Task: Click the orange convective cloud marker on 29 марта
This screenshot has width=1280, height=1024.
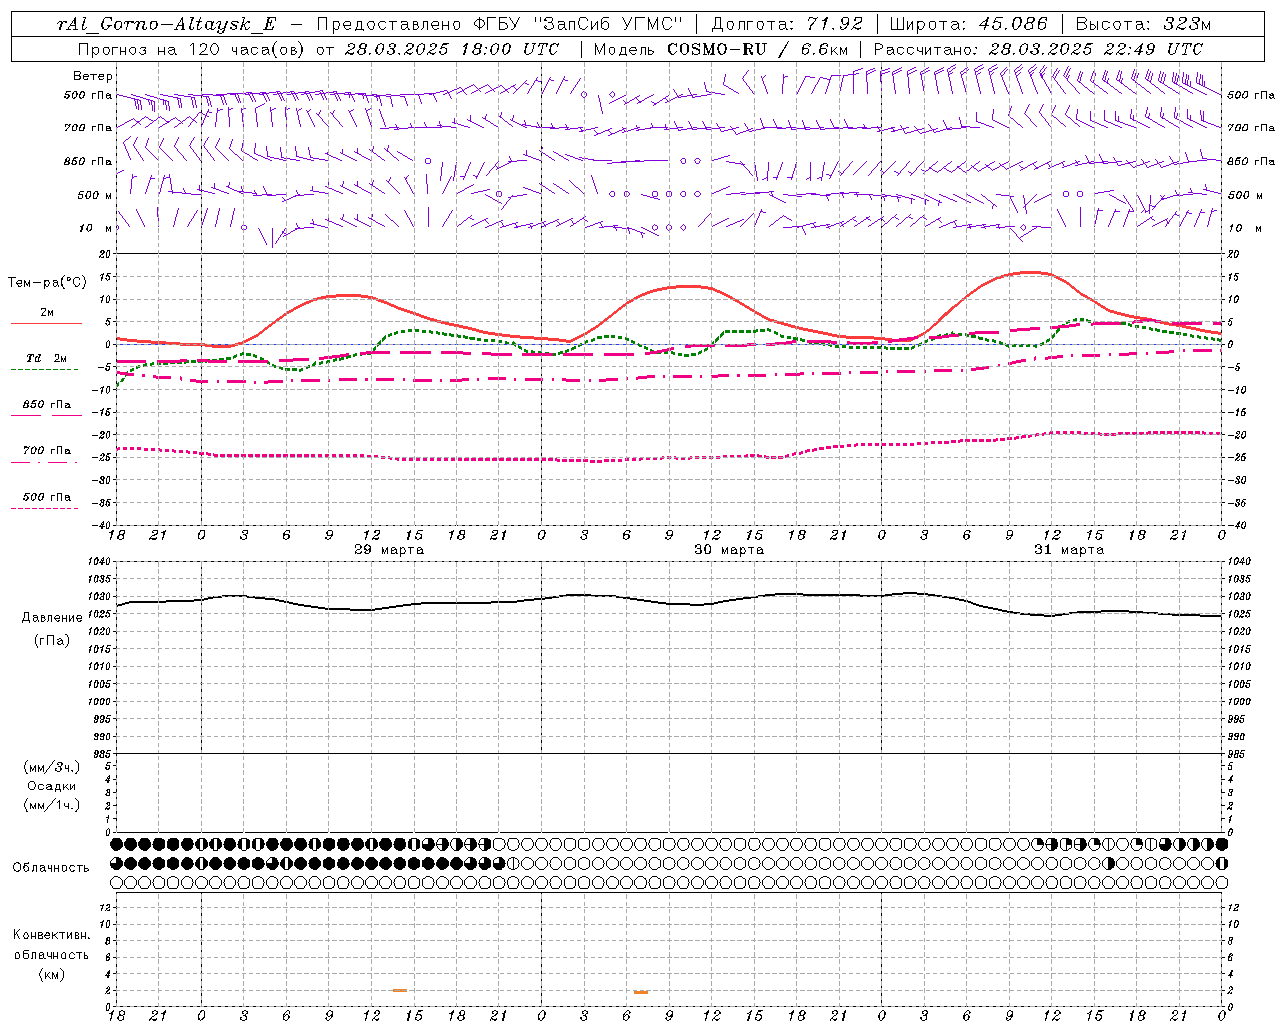Action: [400, 990]
